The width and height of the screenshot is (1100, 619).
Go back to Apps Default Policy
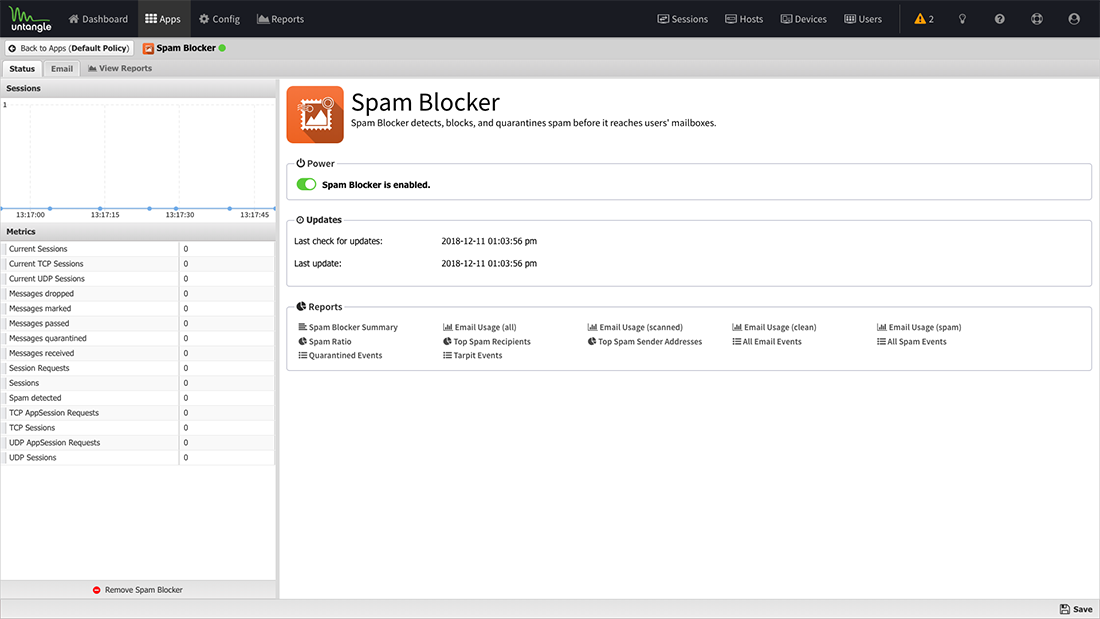click(x=69, y=48)
